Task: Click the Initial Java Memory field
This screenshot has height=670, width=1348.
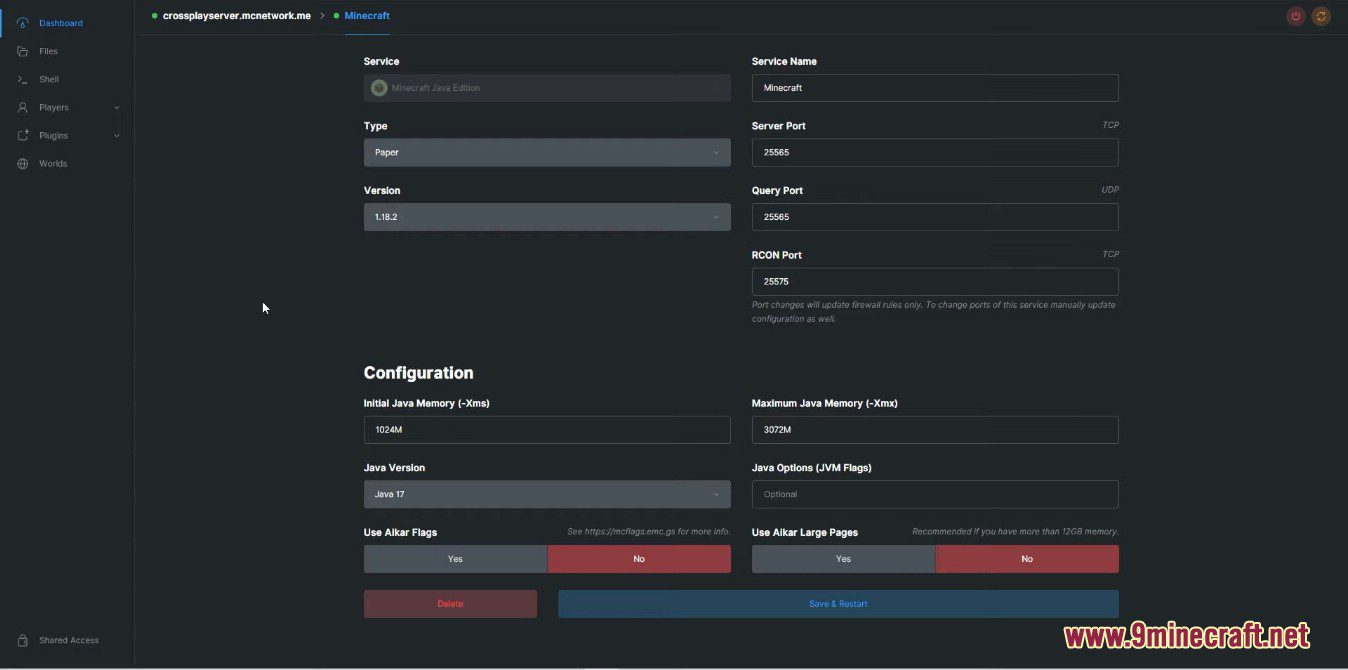Action: pos(547,430)
